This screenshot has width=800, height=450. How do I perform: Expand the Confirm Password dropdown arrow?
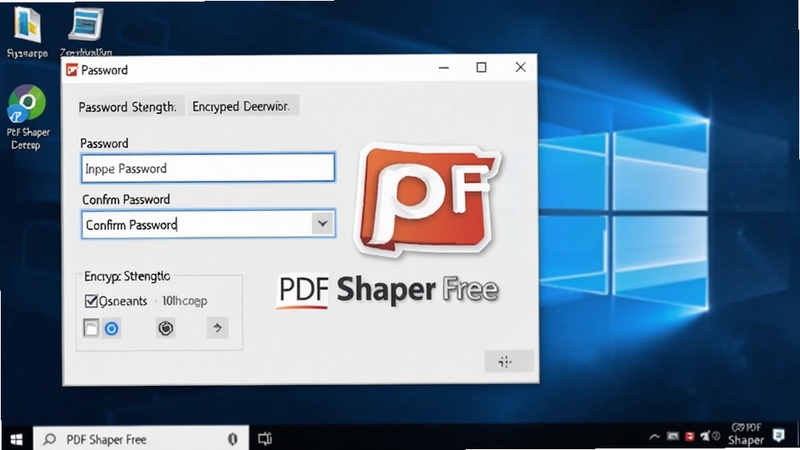322,223
